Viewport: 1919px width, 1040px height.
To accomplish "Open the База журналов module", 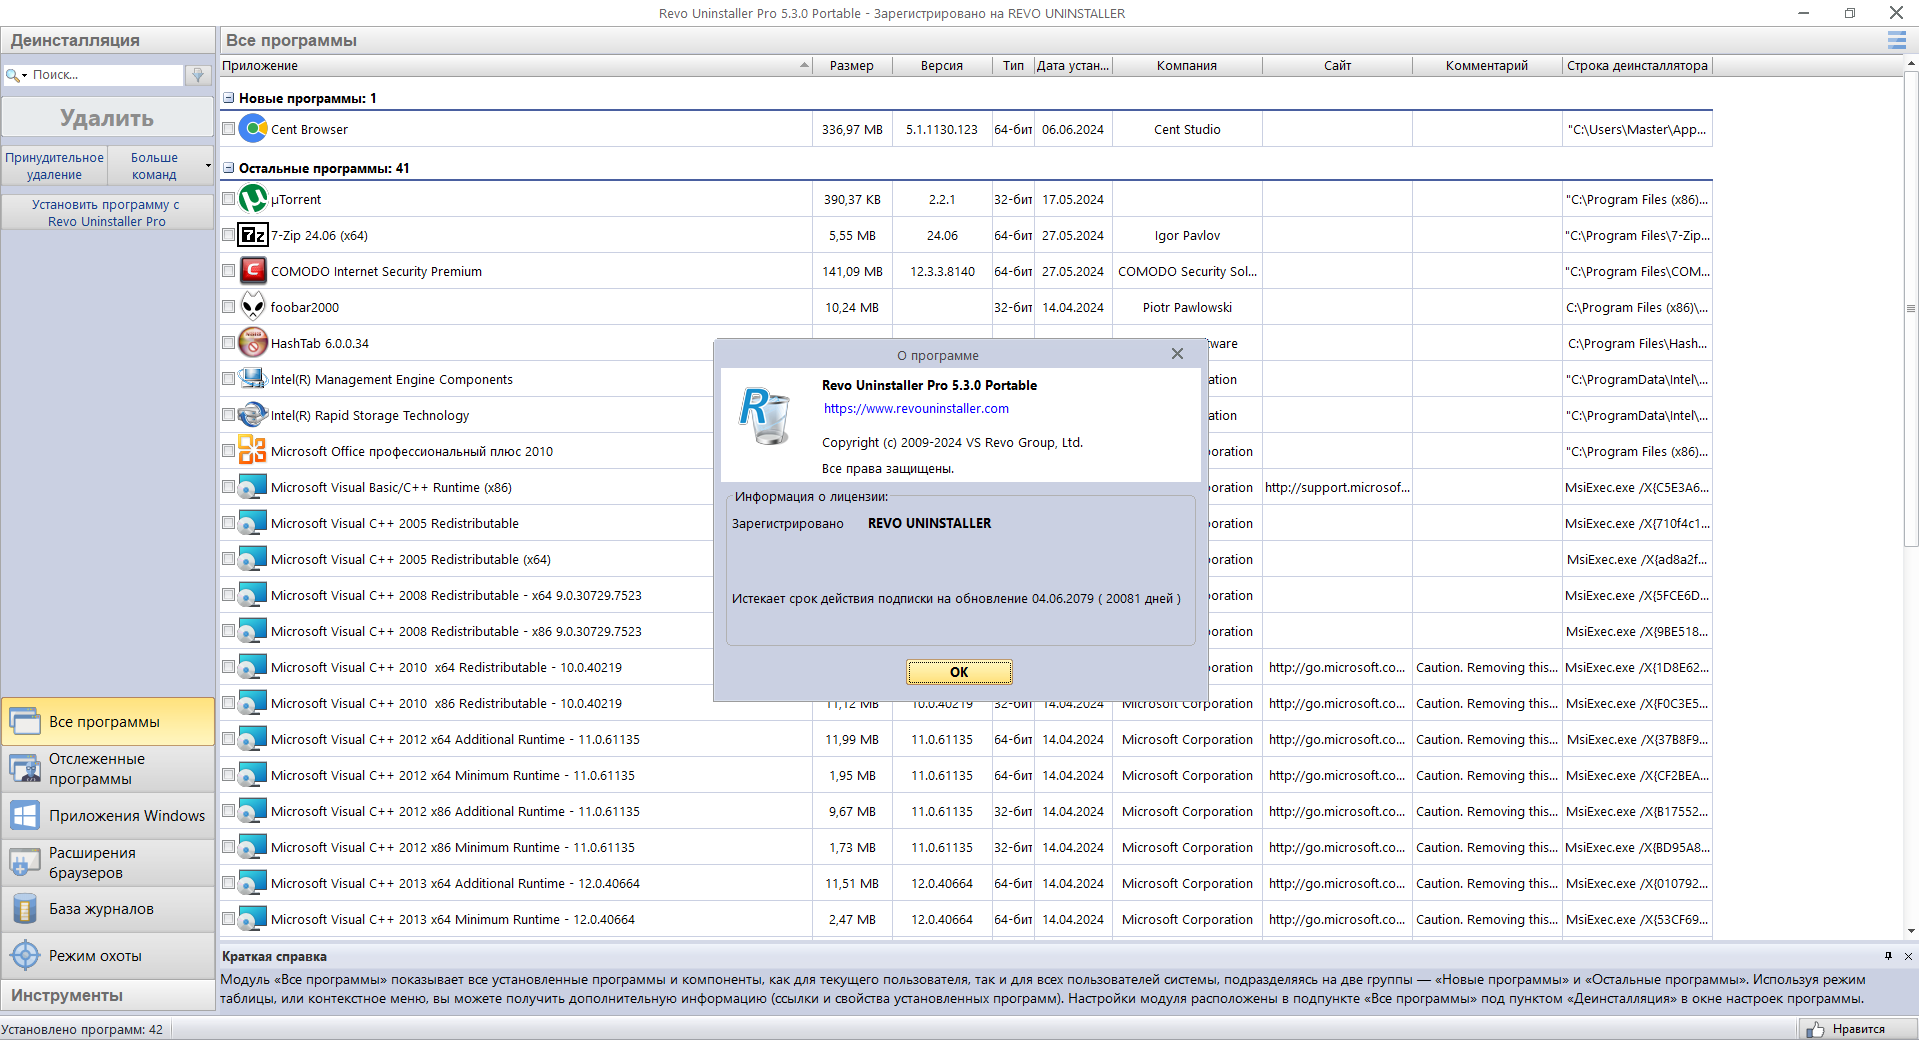I will (x=108, y=909).
